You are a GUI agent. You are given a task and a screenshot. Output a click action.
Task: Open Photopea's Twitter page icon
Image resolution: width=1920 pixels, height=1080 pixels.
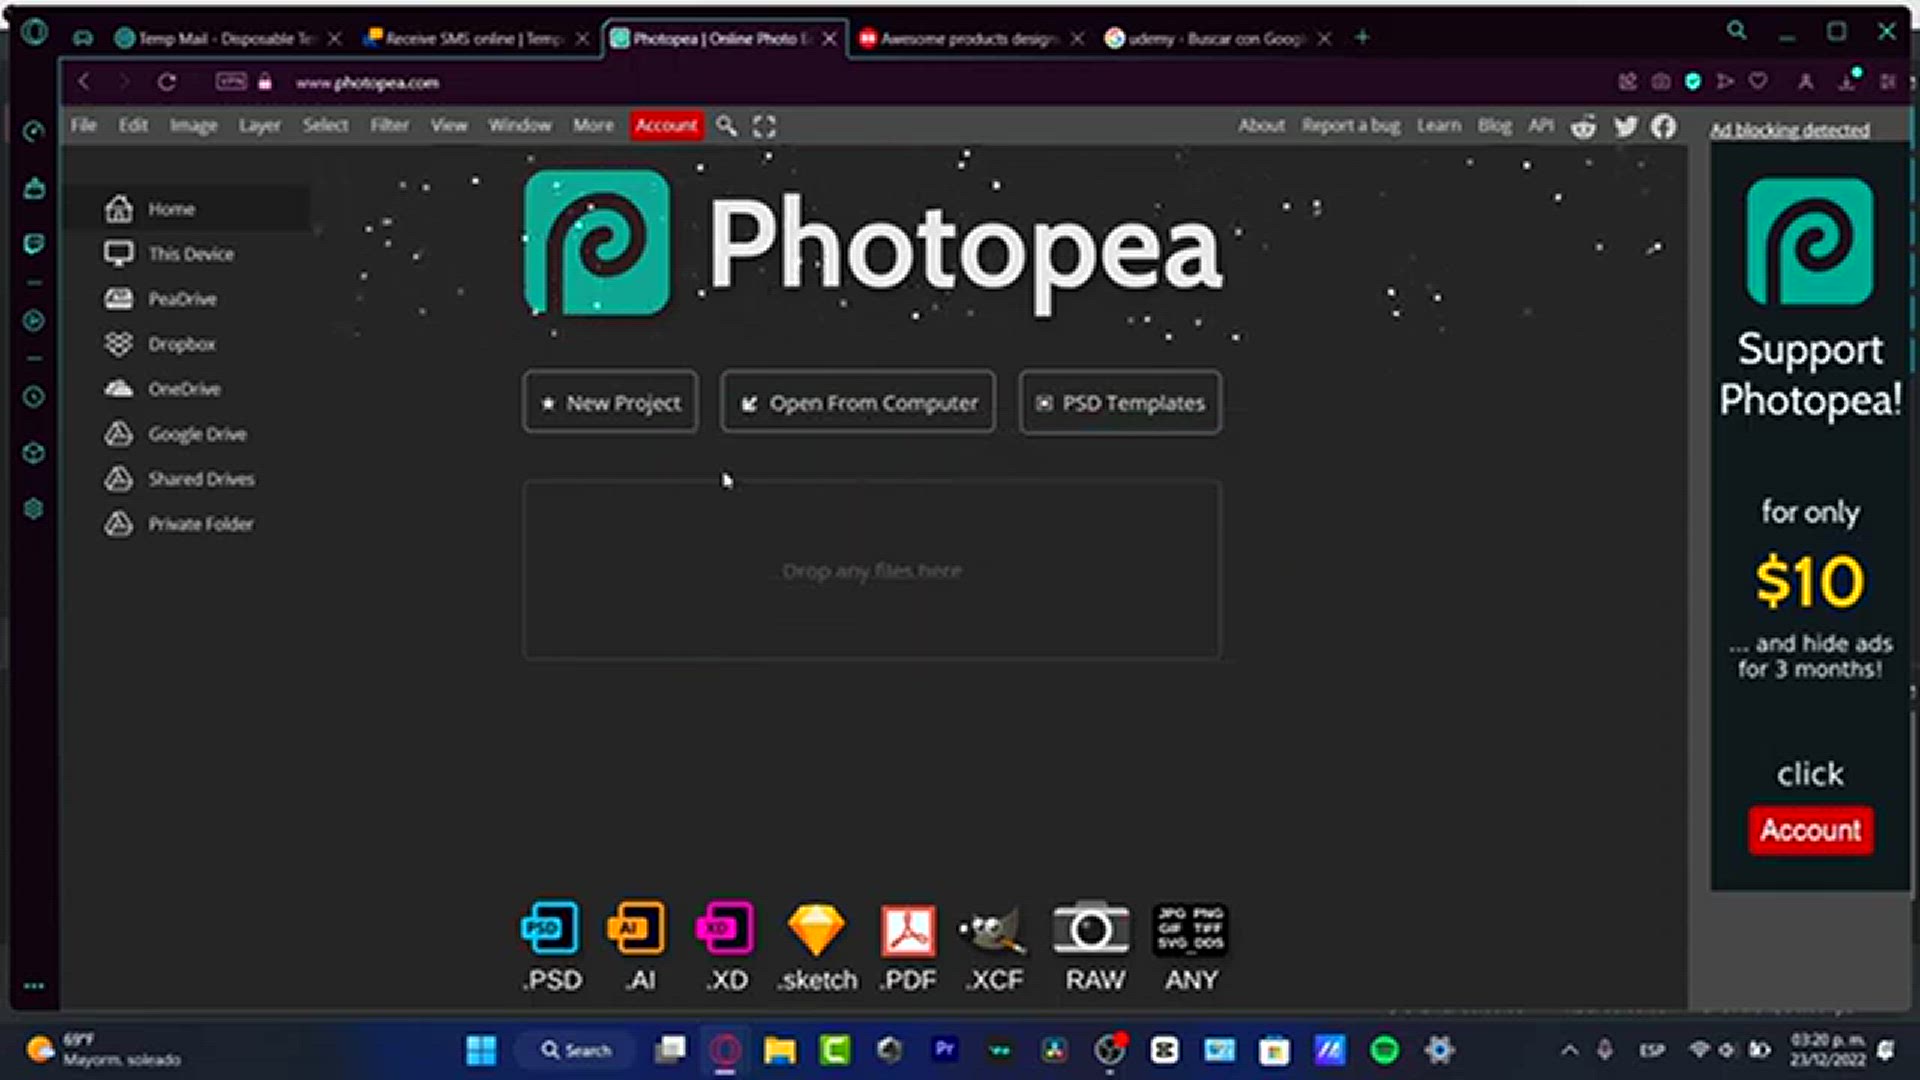tap(1626, 127)
